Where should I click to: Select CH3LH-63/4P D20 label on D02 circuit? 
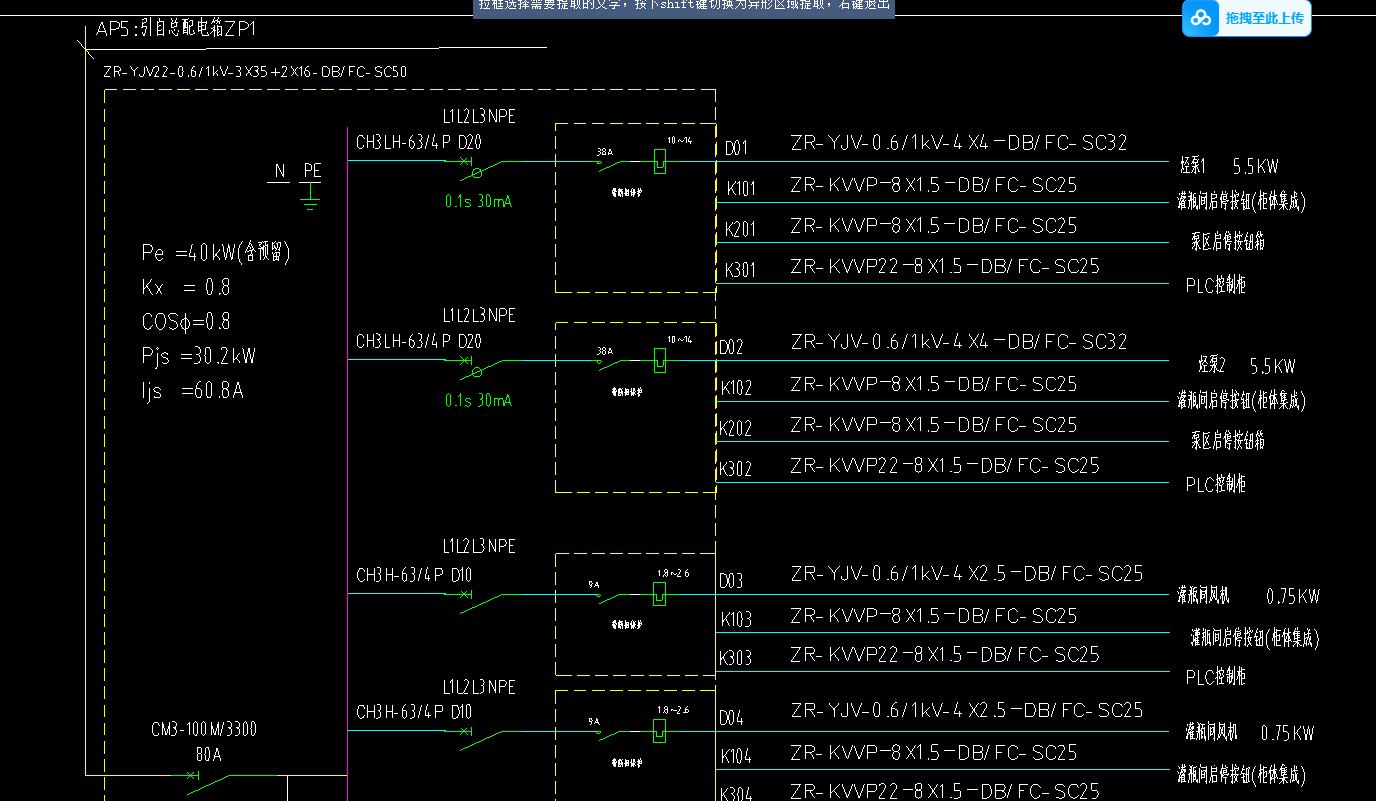tap(418, 342)
